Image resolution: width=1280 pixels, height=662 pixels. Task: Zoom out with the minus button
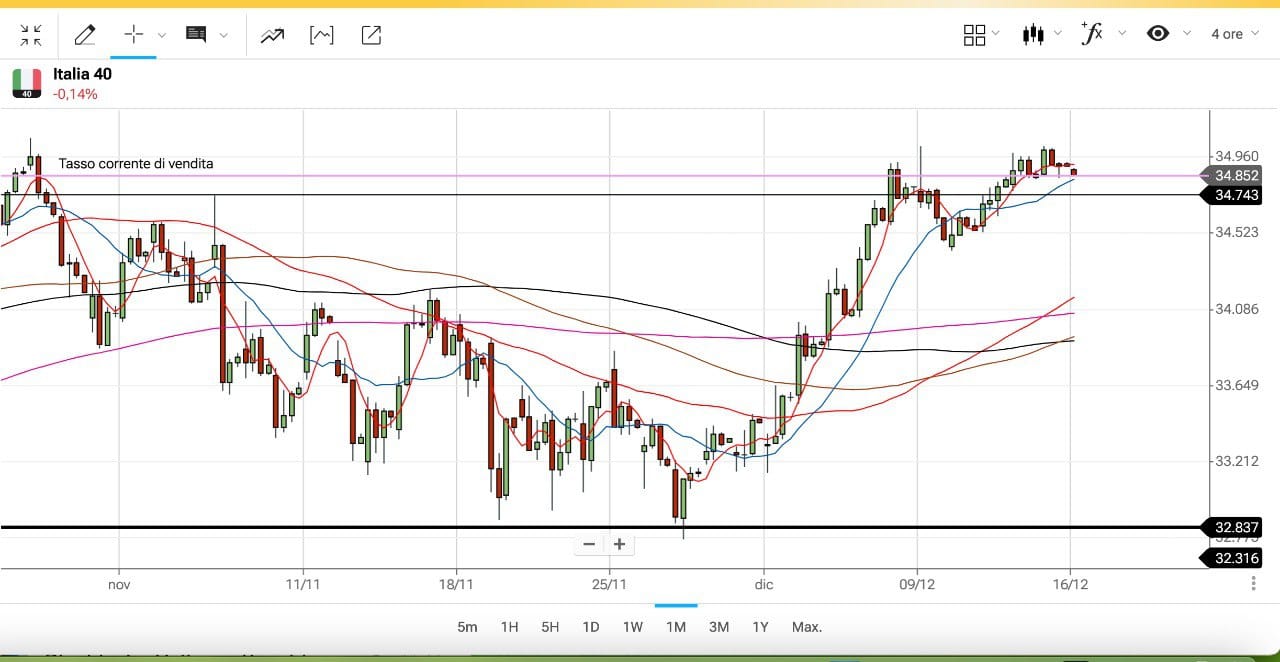pyautogui.click(x=589, y=544)
